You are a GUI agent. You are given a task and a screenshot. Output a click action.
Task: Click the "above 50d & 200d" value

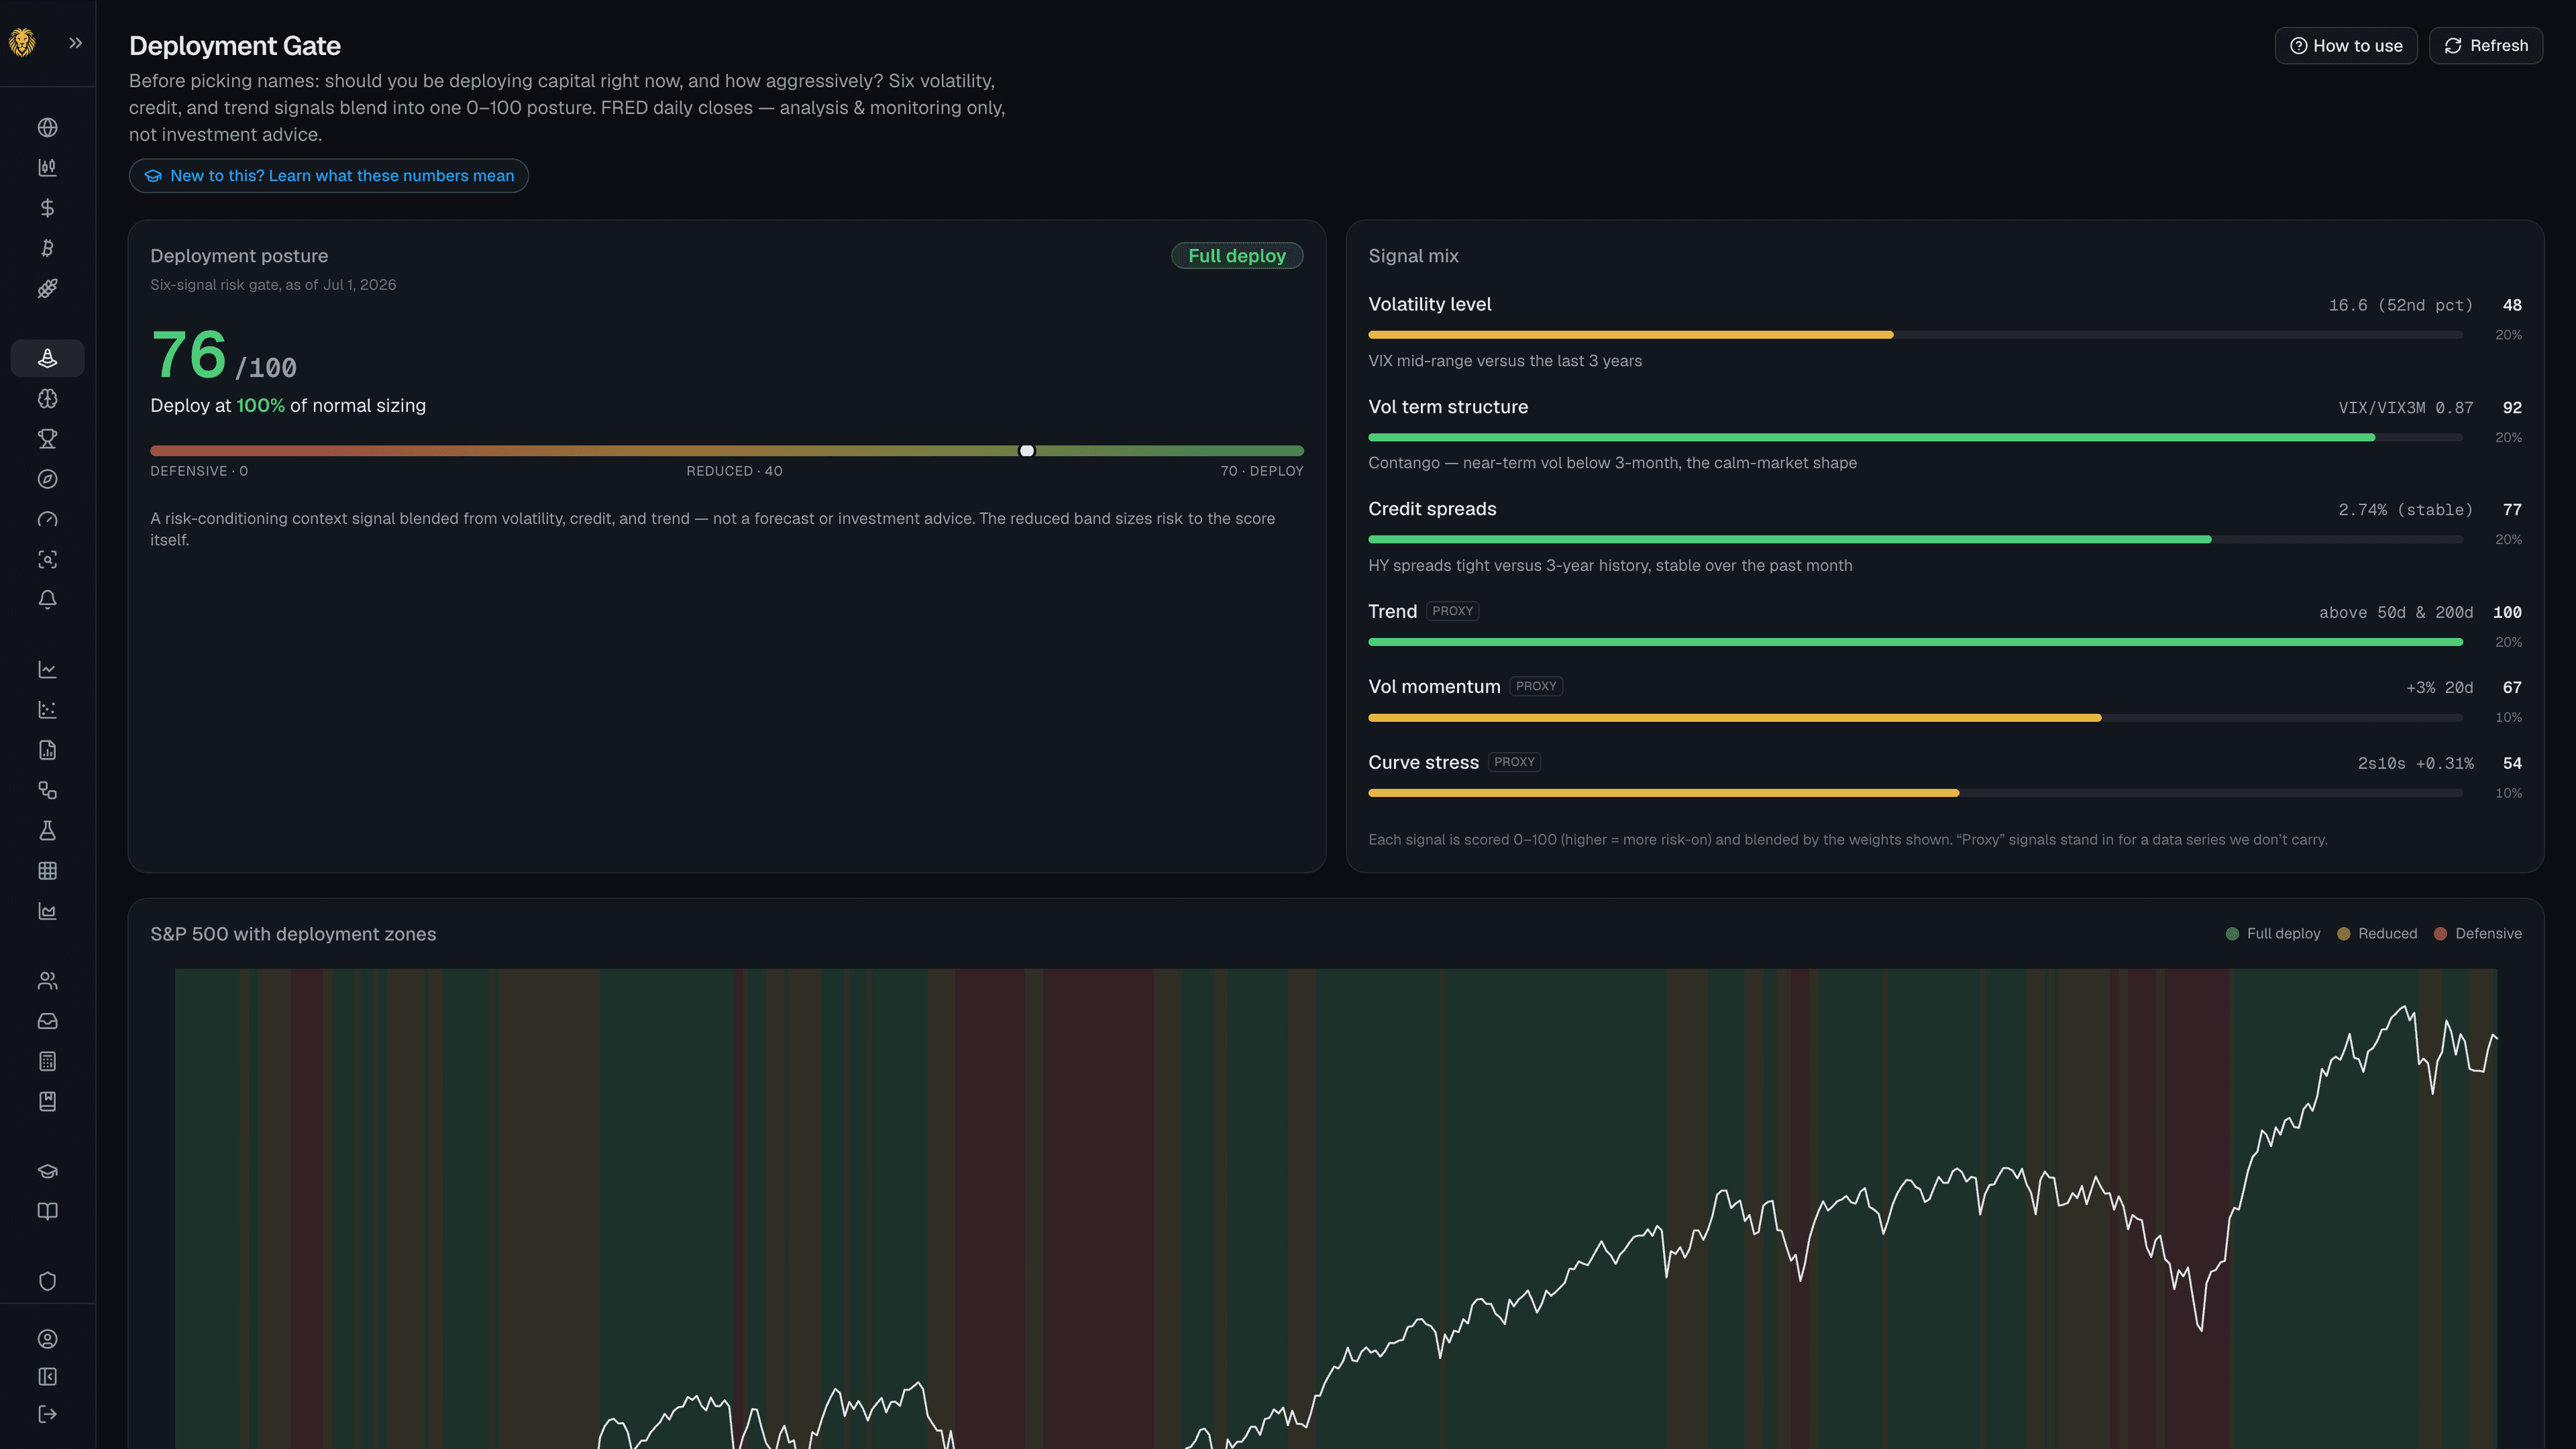tap(2396, 613)
